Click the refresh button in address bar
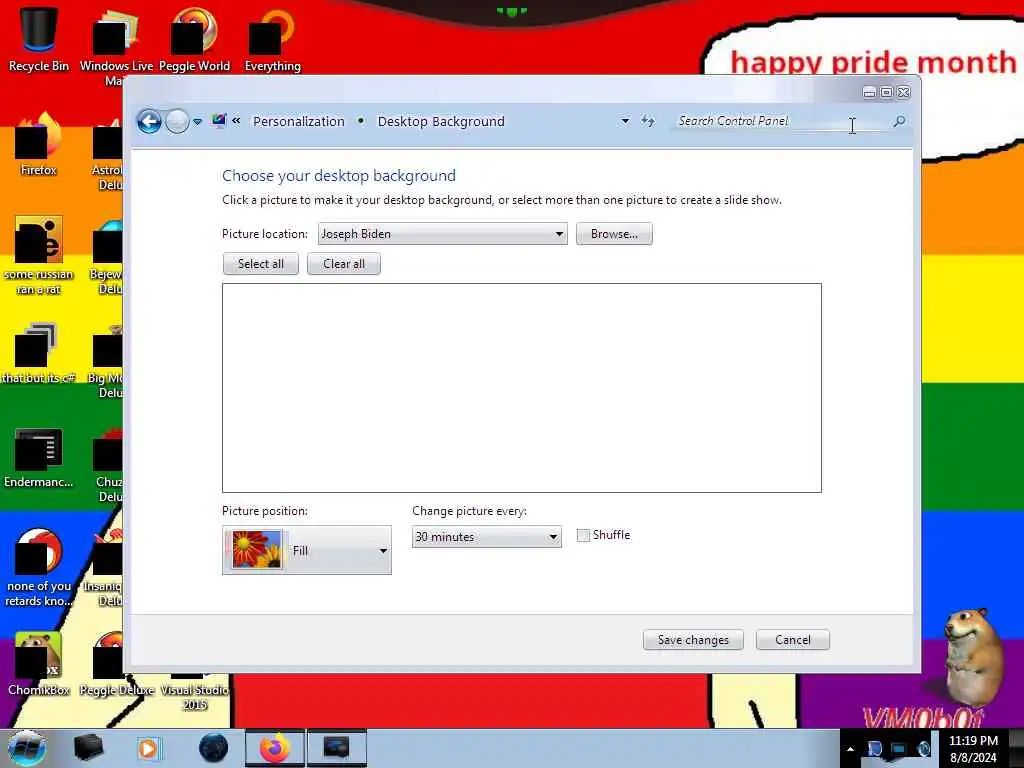 click(x=647, y=121)
